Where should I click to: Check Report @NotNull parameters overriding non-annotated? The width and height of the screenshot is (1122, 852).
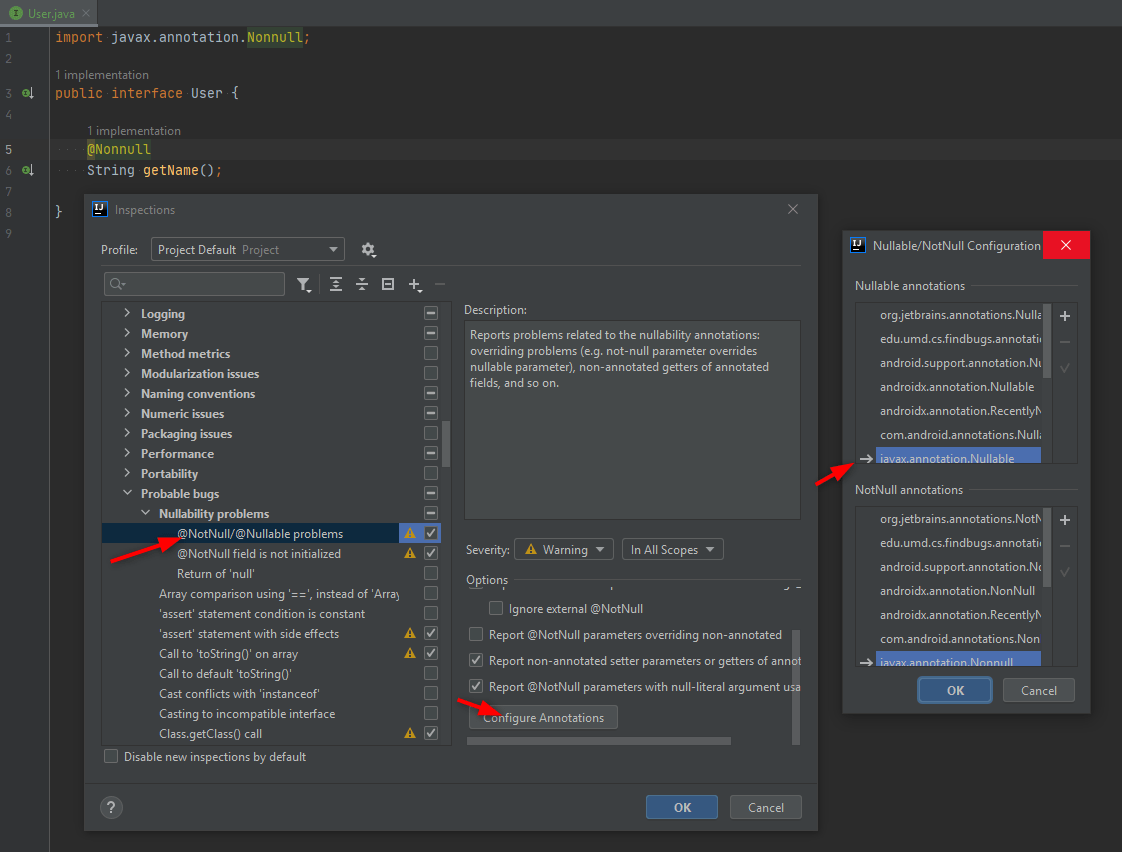click(x=476, y=634)
